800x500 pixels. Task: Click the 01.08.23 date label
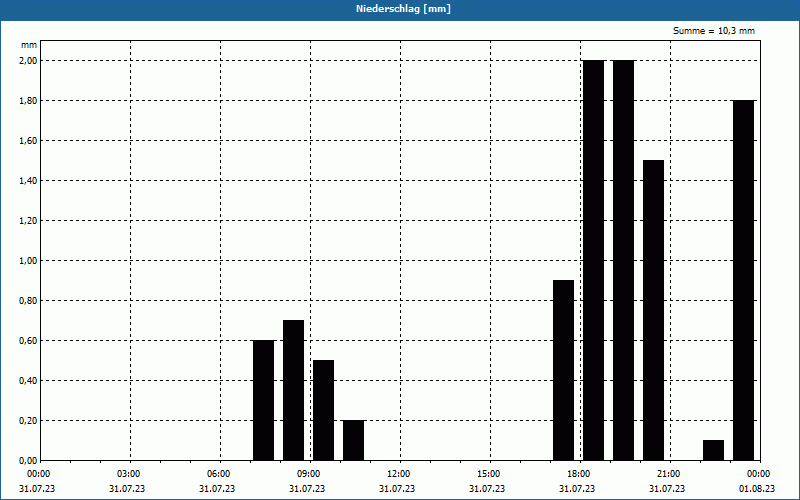(757, 489)
